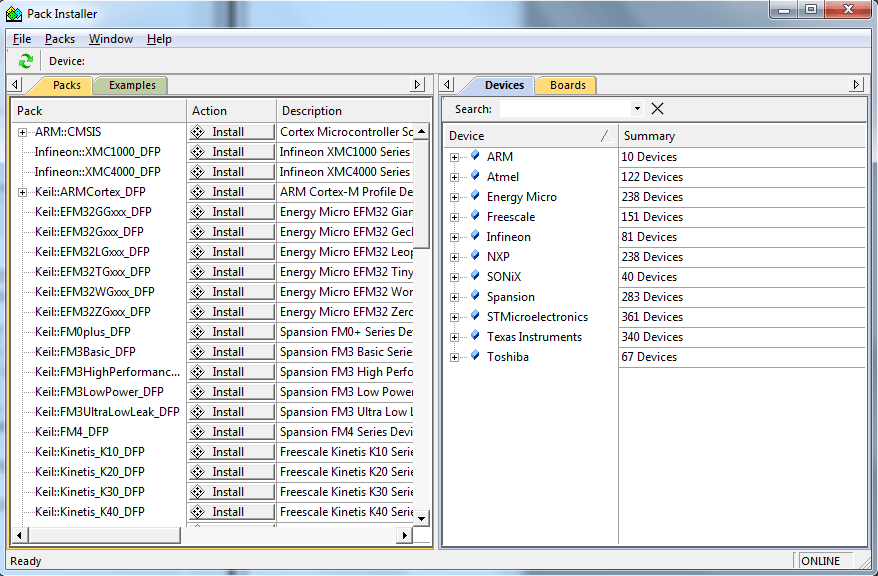Install the Keil::FM0plus_DFP pack
878x576 pixels.
tap(231, 332)
